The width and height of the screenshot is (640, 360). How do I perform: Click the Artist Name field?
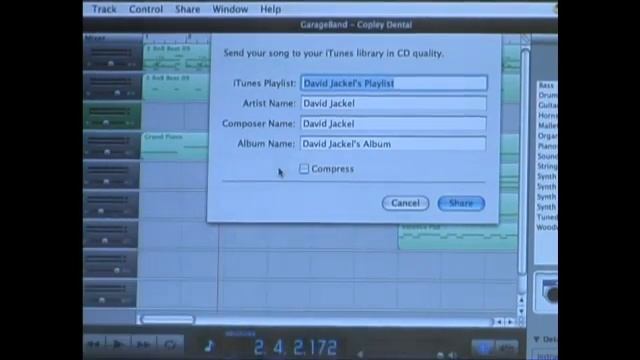(394, 103)
